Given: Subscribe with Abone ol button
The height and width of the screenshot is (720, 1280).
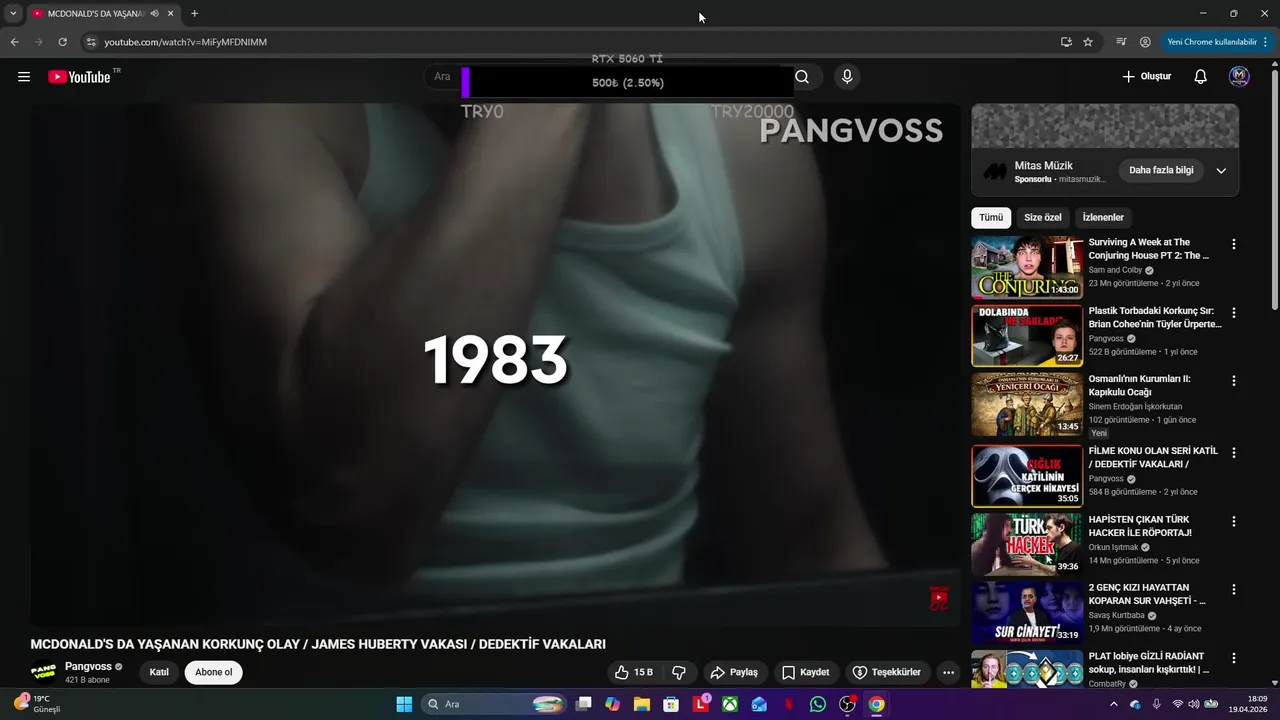Looking at the screenshot, I should click(x=214, y=672).
